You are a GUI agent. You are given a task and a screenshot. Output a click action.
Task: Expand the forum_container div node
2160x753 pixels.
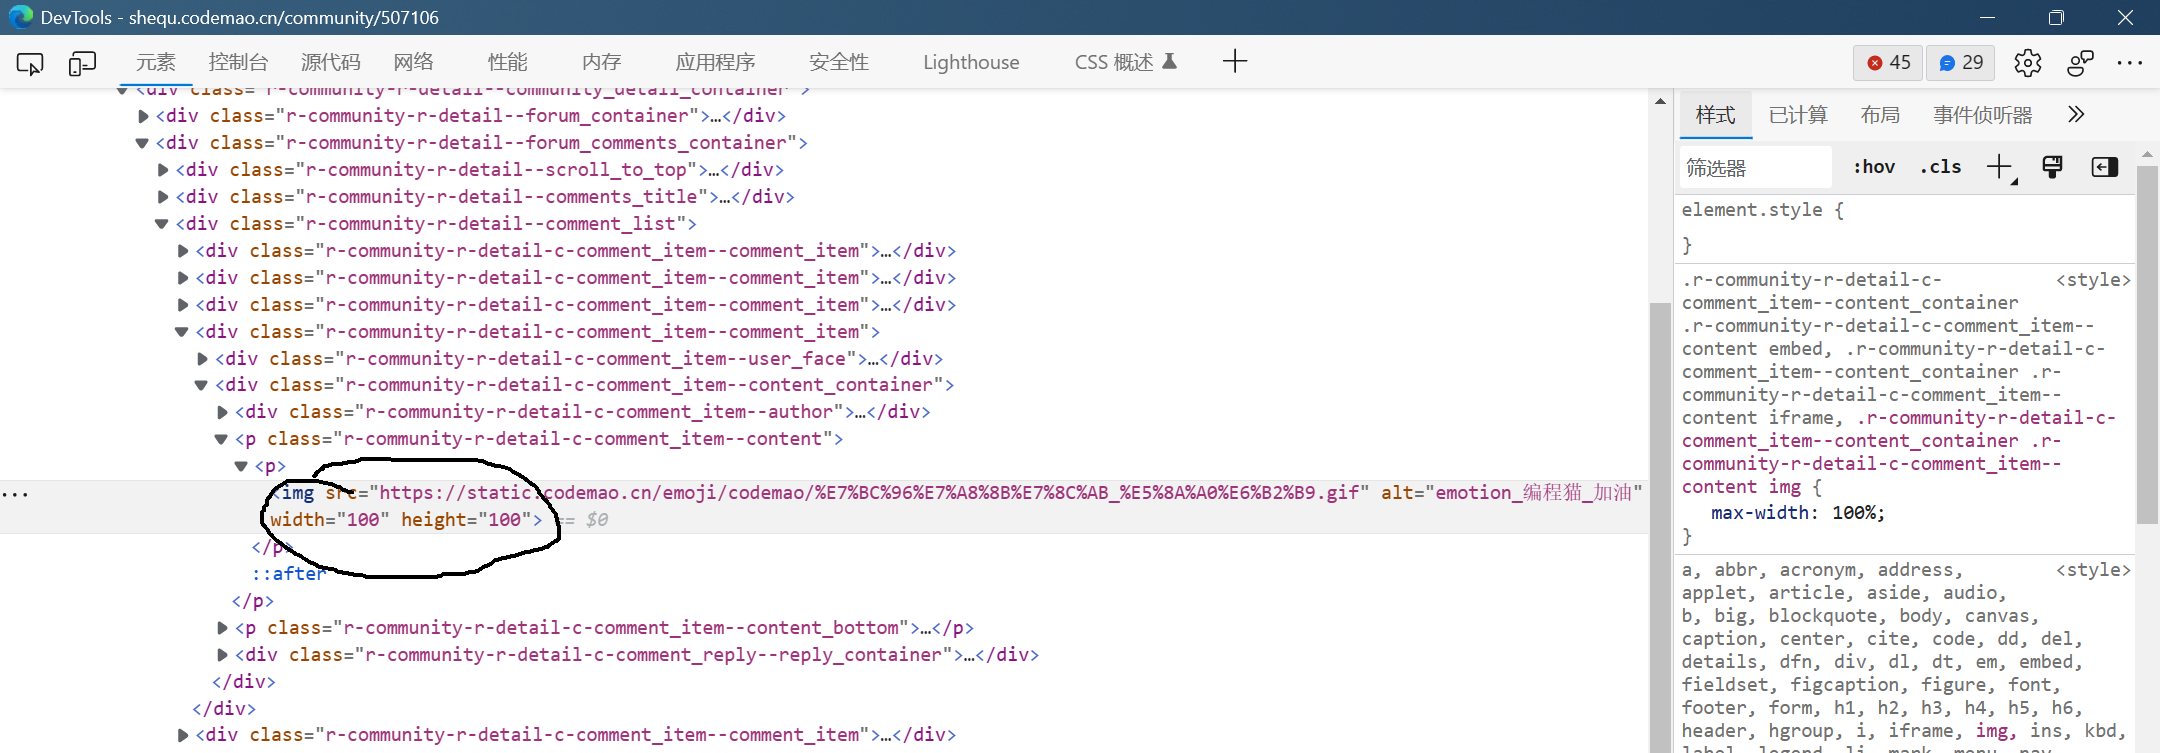(x=144, y=116)
